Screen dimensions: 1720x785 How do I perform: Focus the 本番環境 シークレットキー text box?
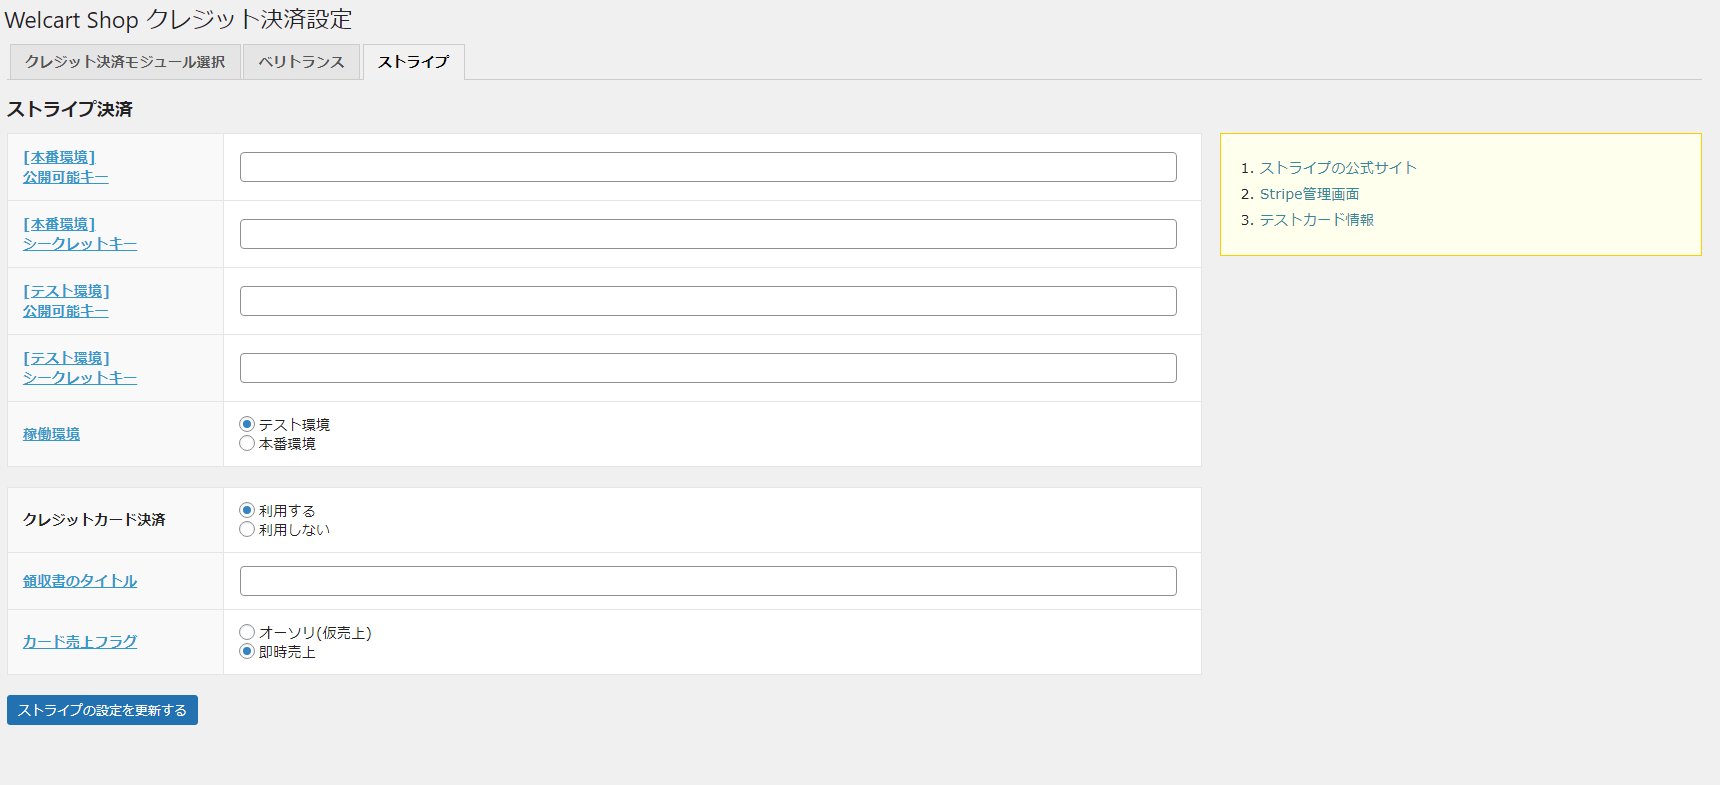point(708,234)
